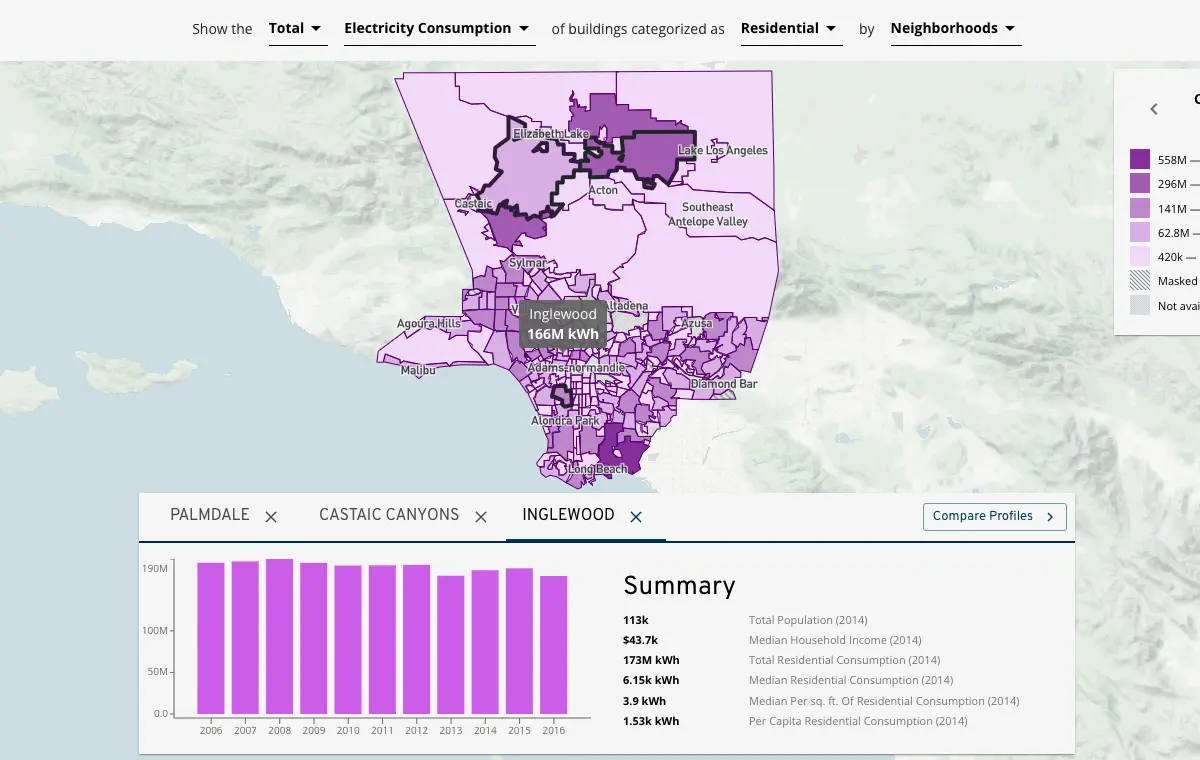Open the Residential building category dropdown
Image resolution: width=1200 pixels, height=760 pixels.
pos(790,29)
